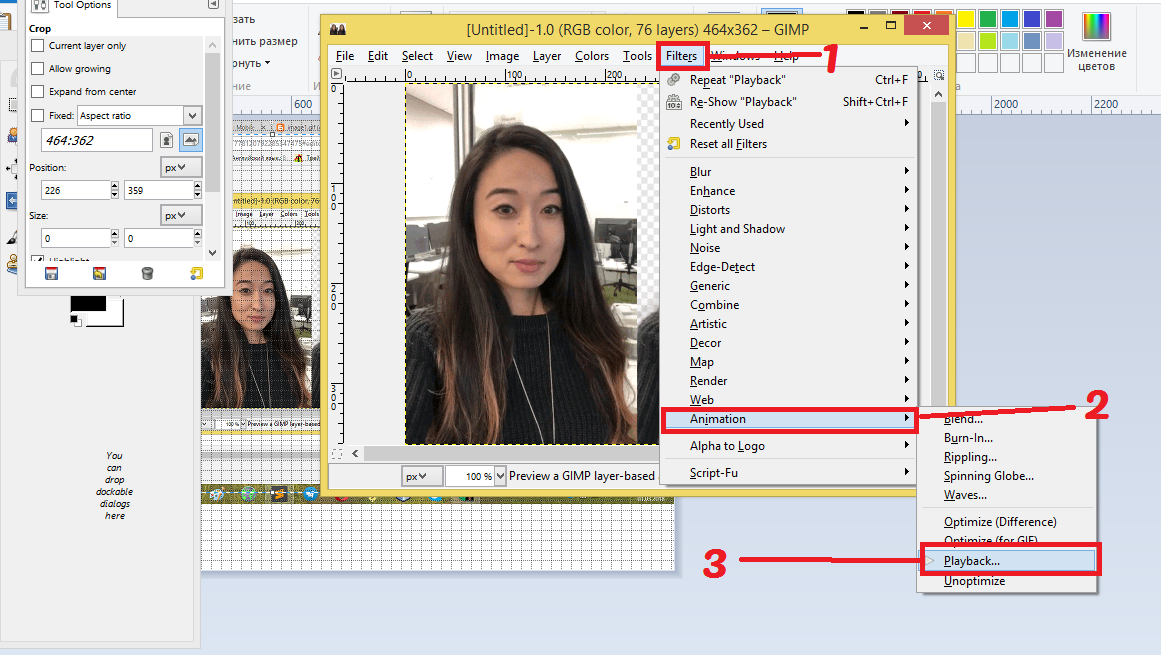Delete tool preset trash icon
1161x655 pixels.
147,274
